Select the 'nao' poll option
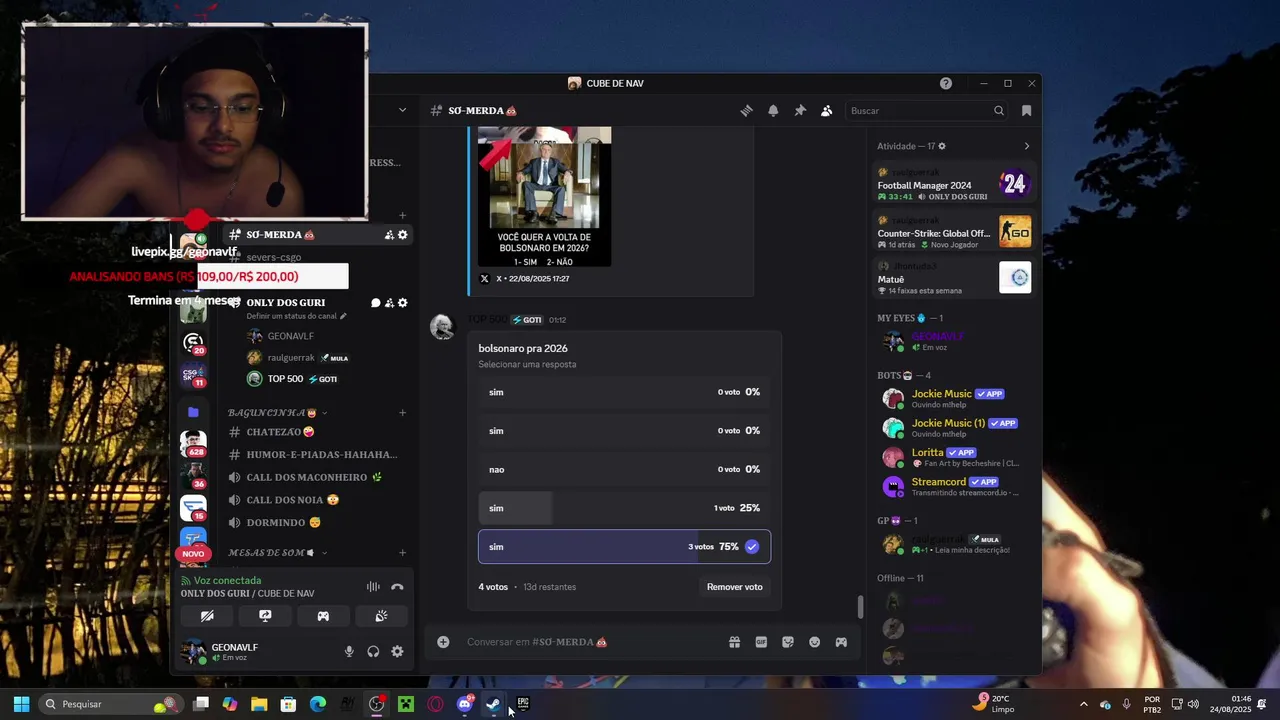Viewport: 1280px width, 720px height. pos(625,469)
